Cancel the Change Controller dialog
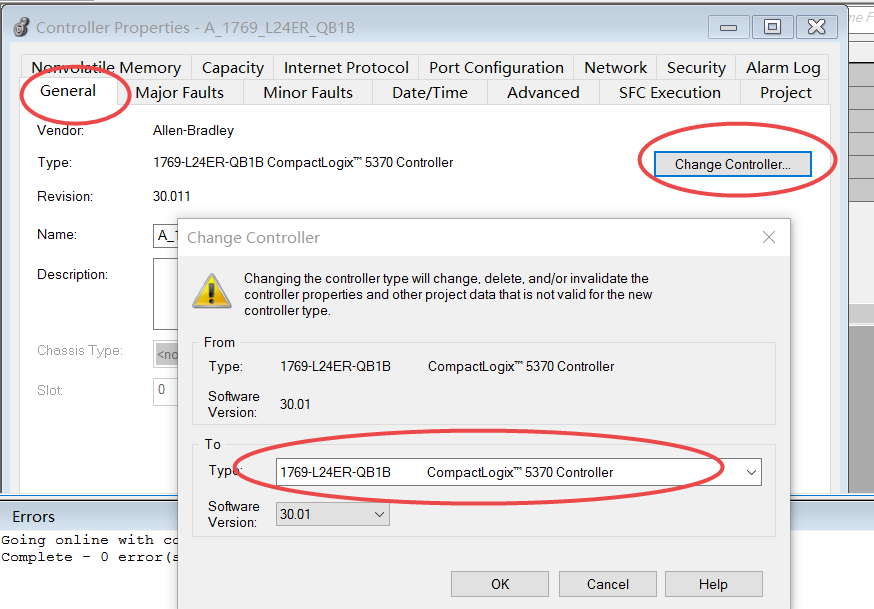Image resolution: width=874 pixels, height=609 pixels. pos(608,584)
